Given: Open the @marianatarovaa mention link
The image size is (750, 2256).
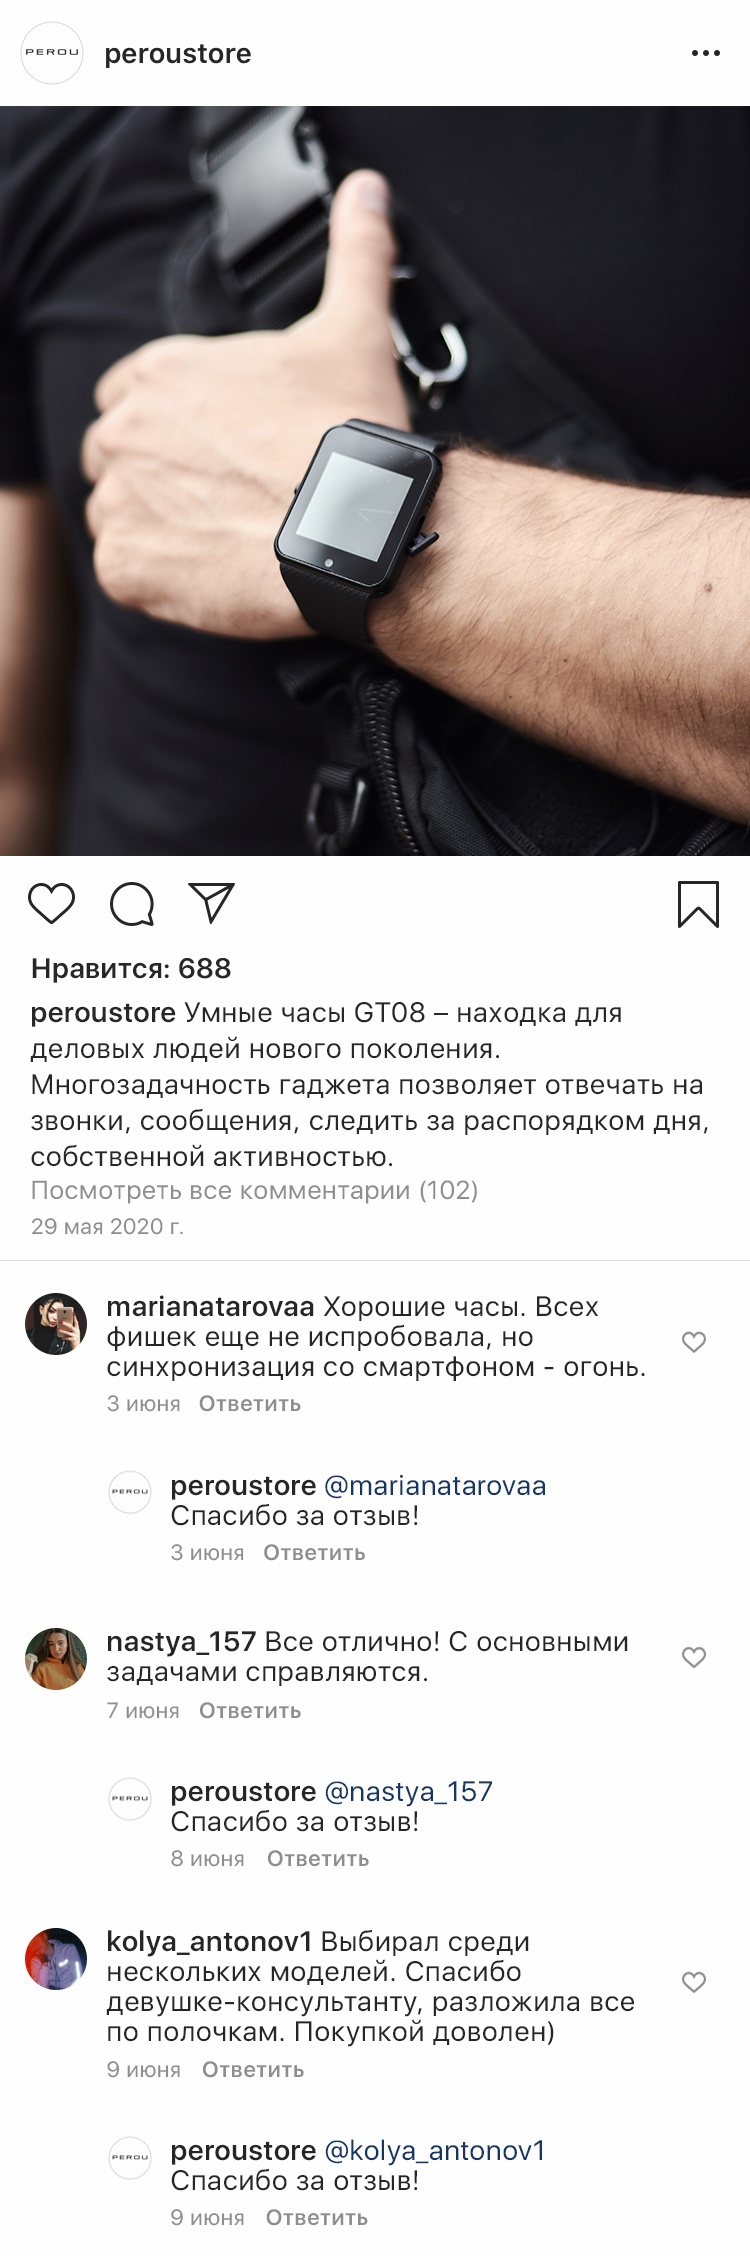Looking at the screenshot, I should [x=436, y=1486].
